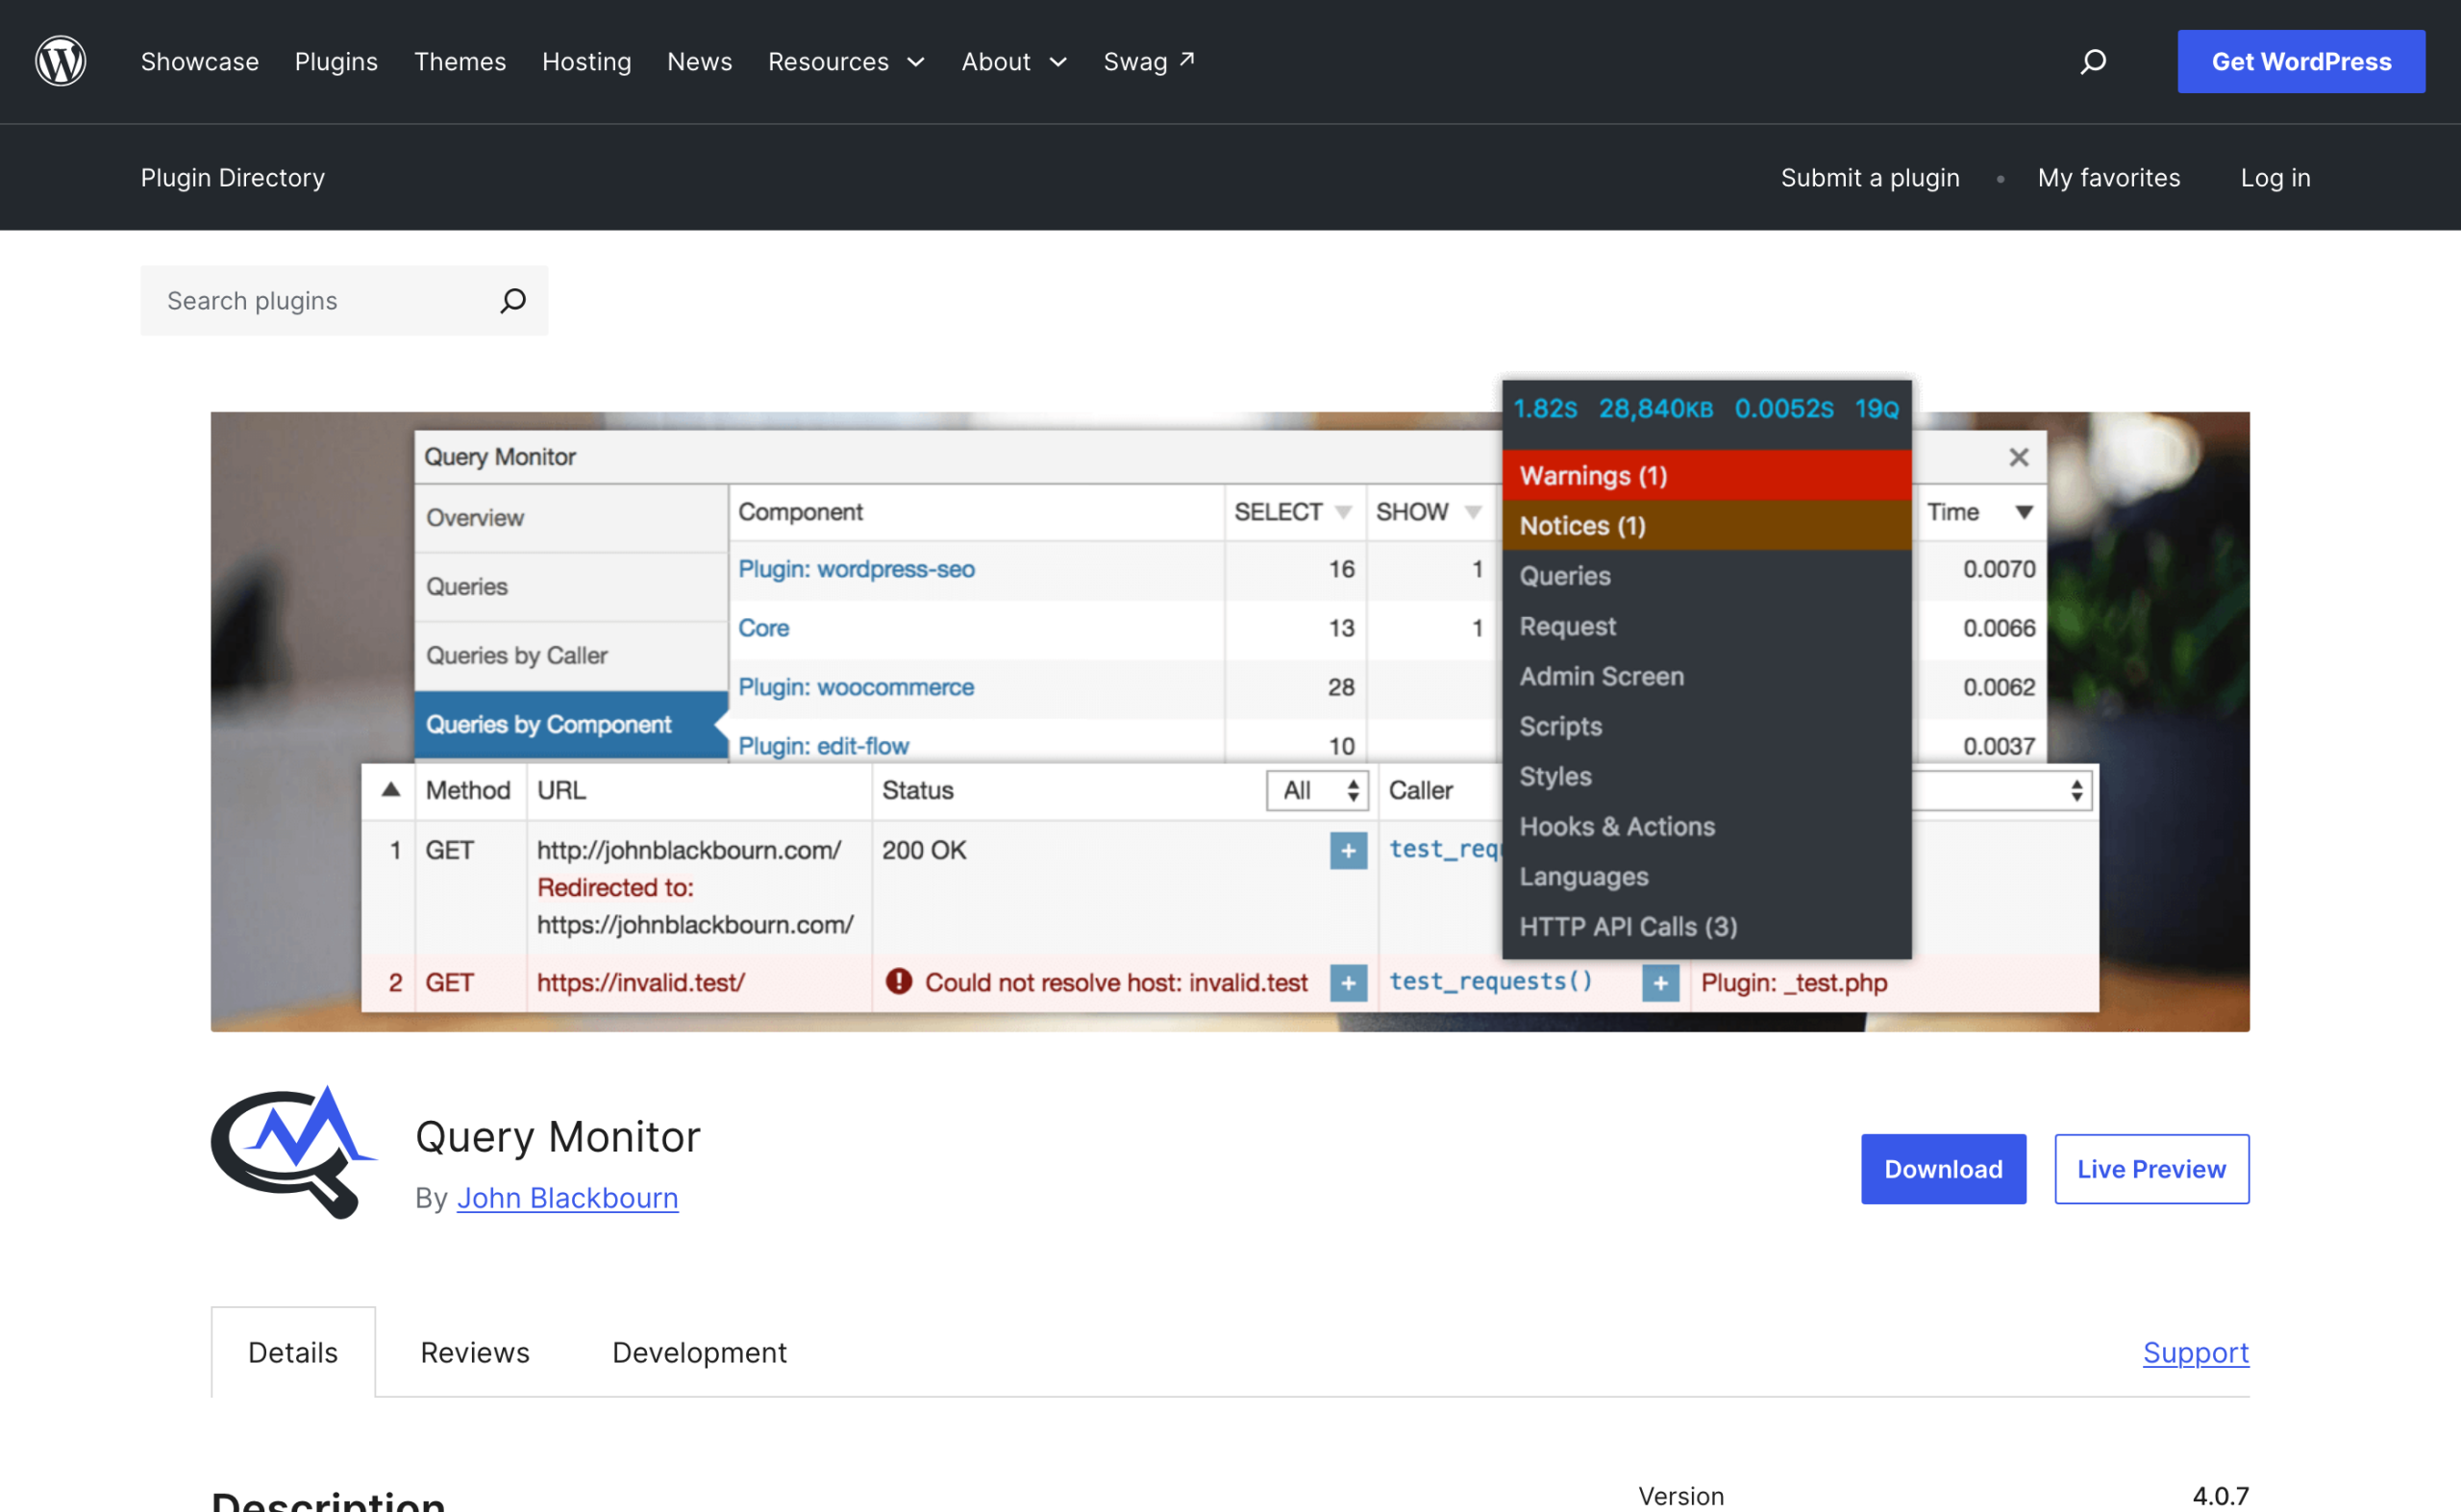Download the Query Monitor plugin
The width and height of the screenshot is (2461, 1512).
pyautogui.click(x=1943, y=1169)
